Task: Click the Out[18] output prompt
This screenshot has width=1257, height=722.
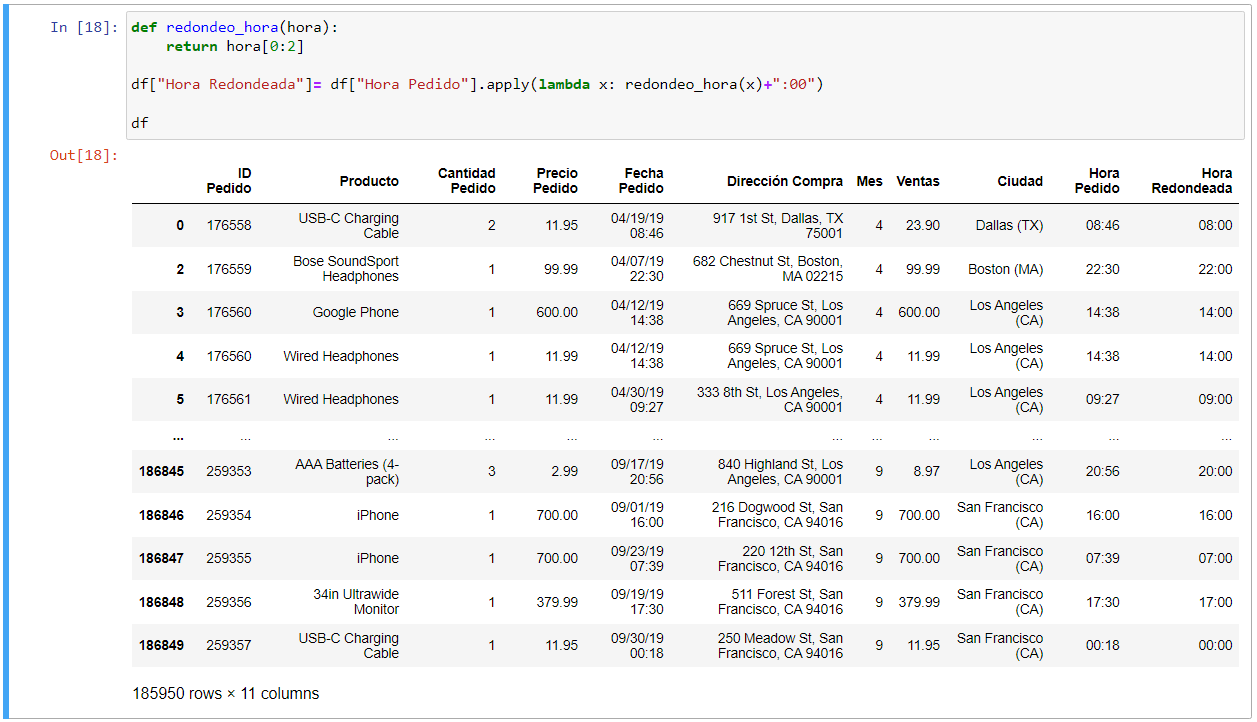Action: click(84, 155)
